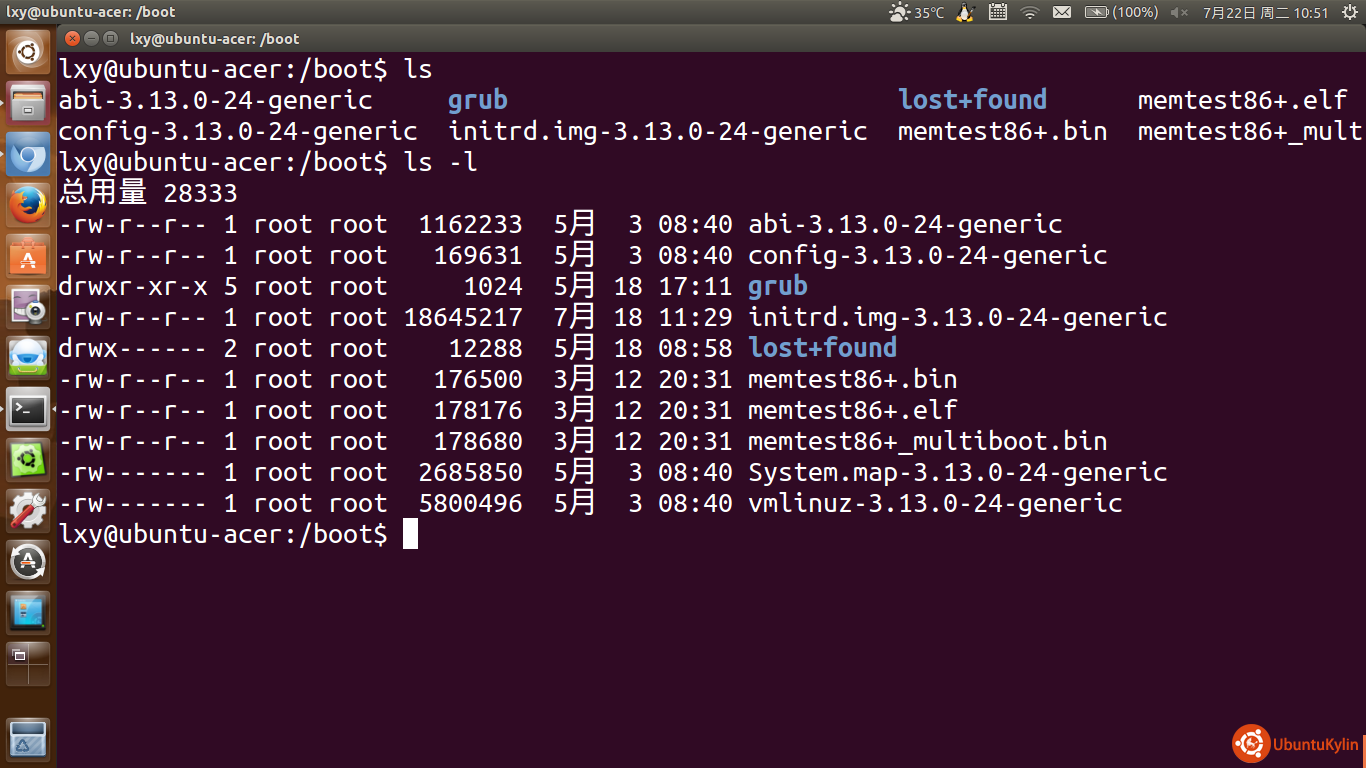Image resolution: width=1366 pixels, height=768 pixels.
Task: Launch Firefox from the launcher
Action: pos(28,206)
